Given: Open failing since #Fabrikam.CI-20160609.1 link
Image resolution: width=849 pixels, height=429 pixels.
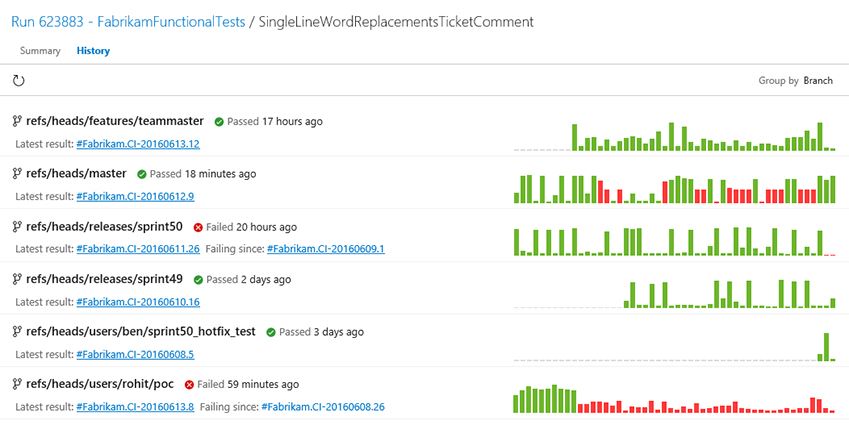Looking at the screenshot, I should pos(326,249).
